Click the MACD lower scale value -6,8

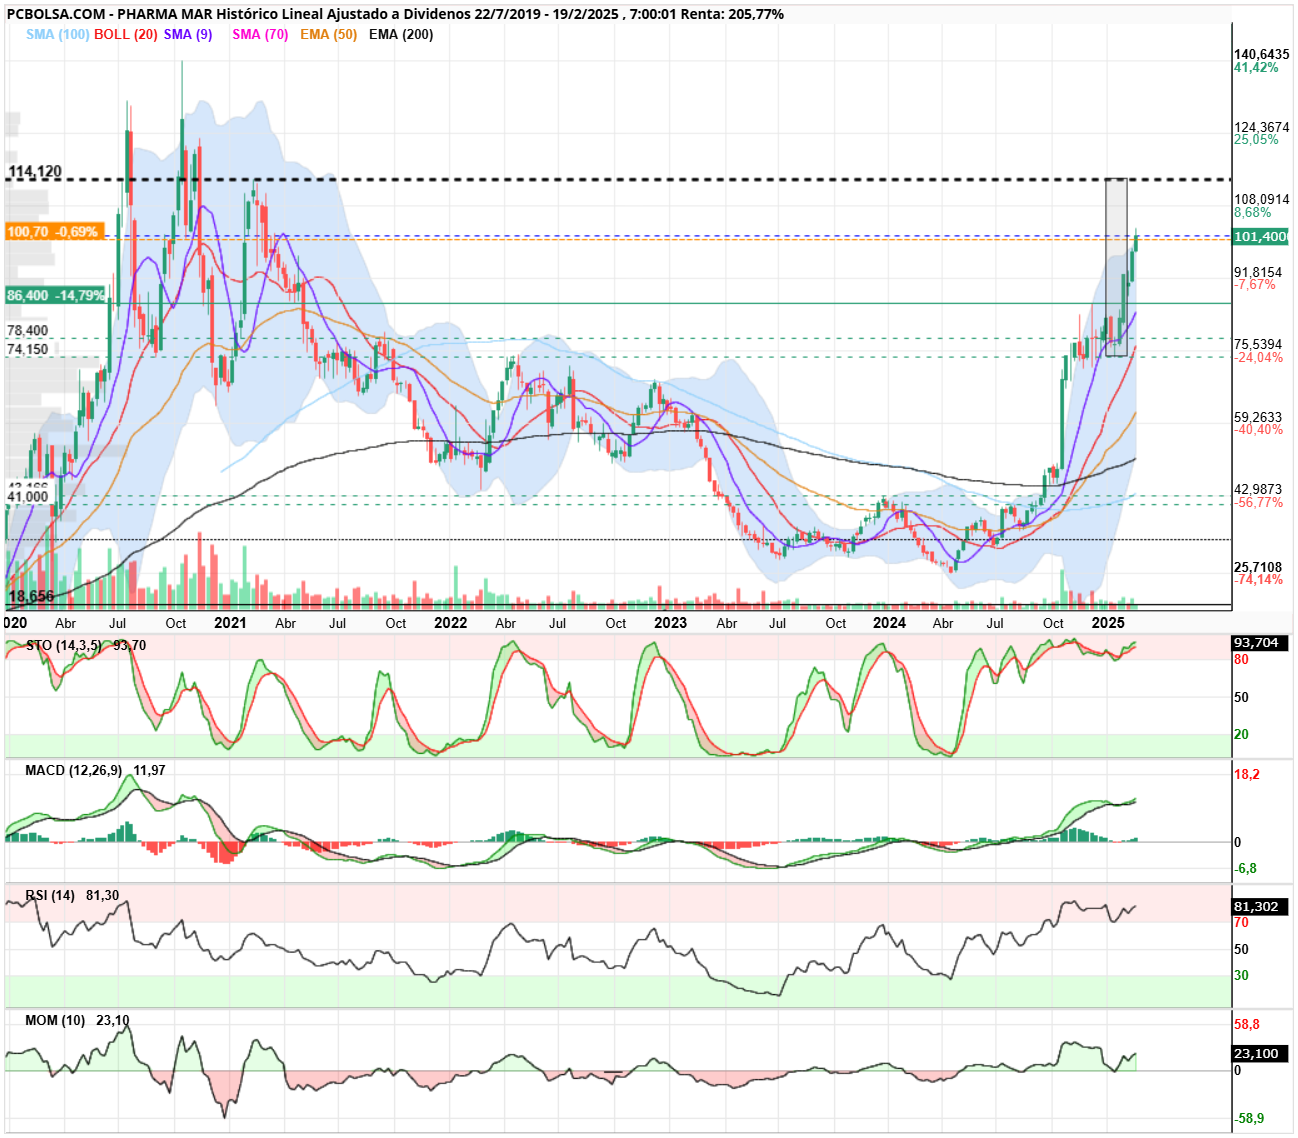tap(1246, 869)
